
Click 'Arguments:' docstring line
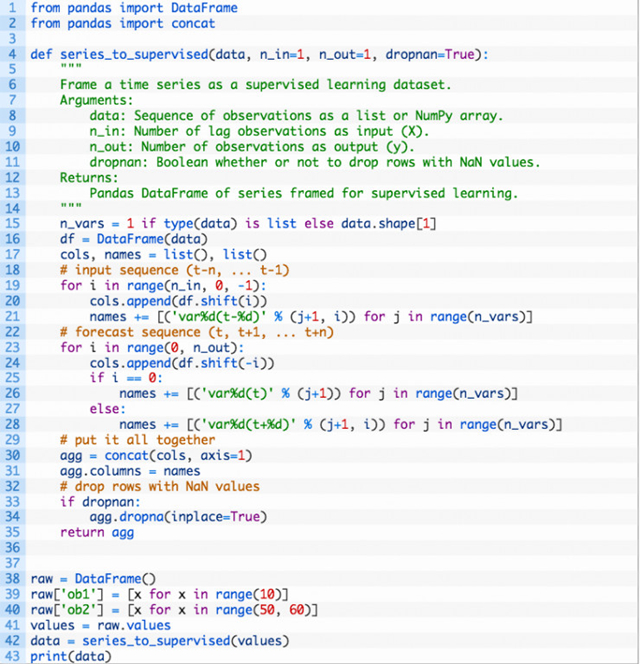coord(96,100)
